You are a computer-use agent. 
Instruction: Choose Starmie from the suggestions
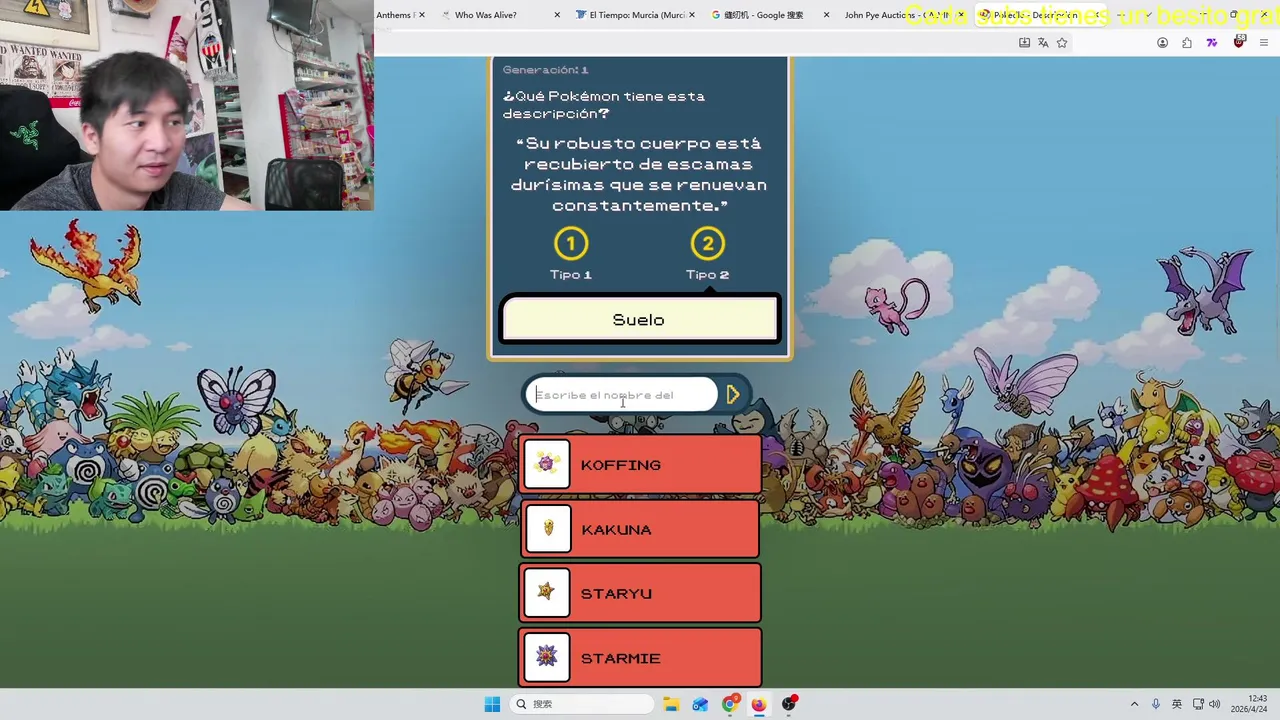(x=640, y=657)
